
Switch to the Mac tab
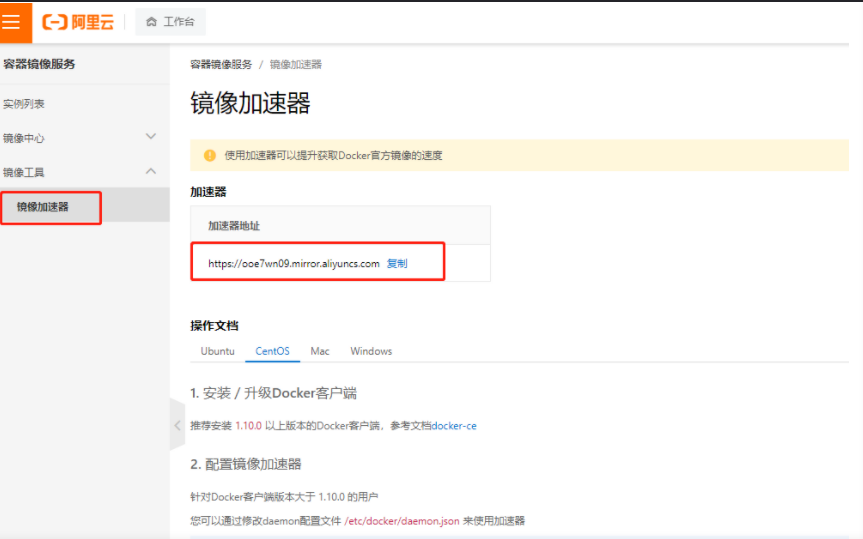click(x=320, y=351)
